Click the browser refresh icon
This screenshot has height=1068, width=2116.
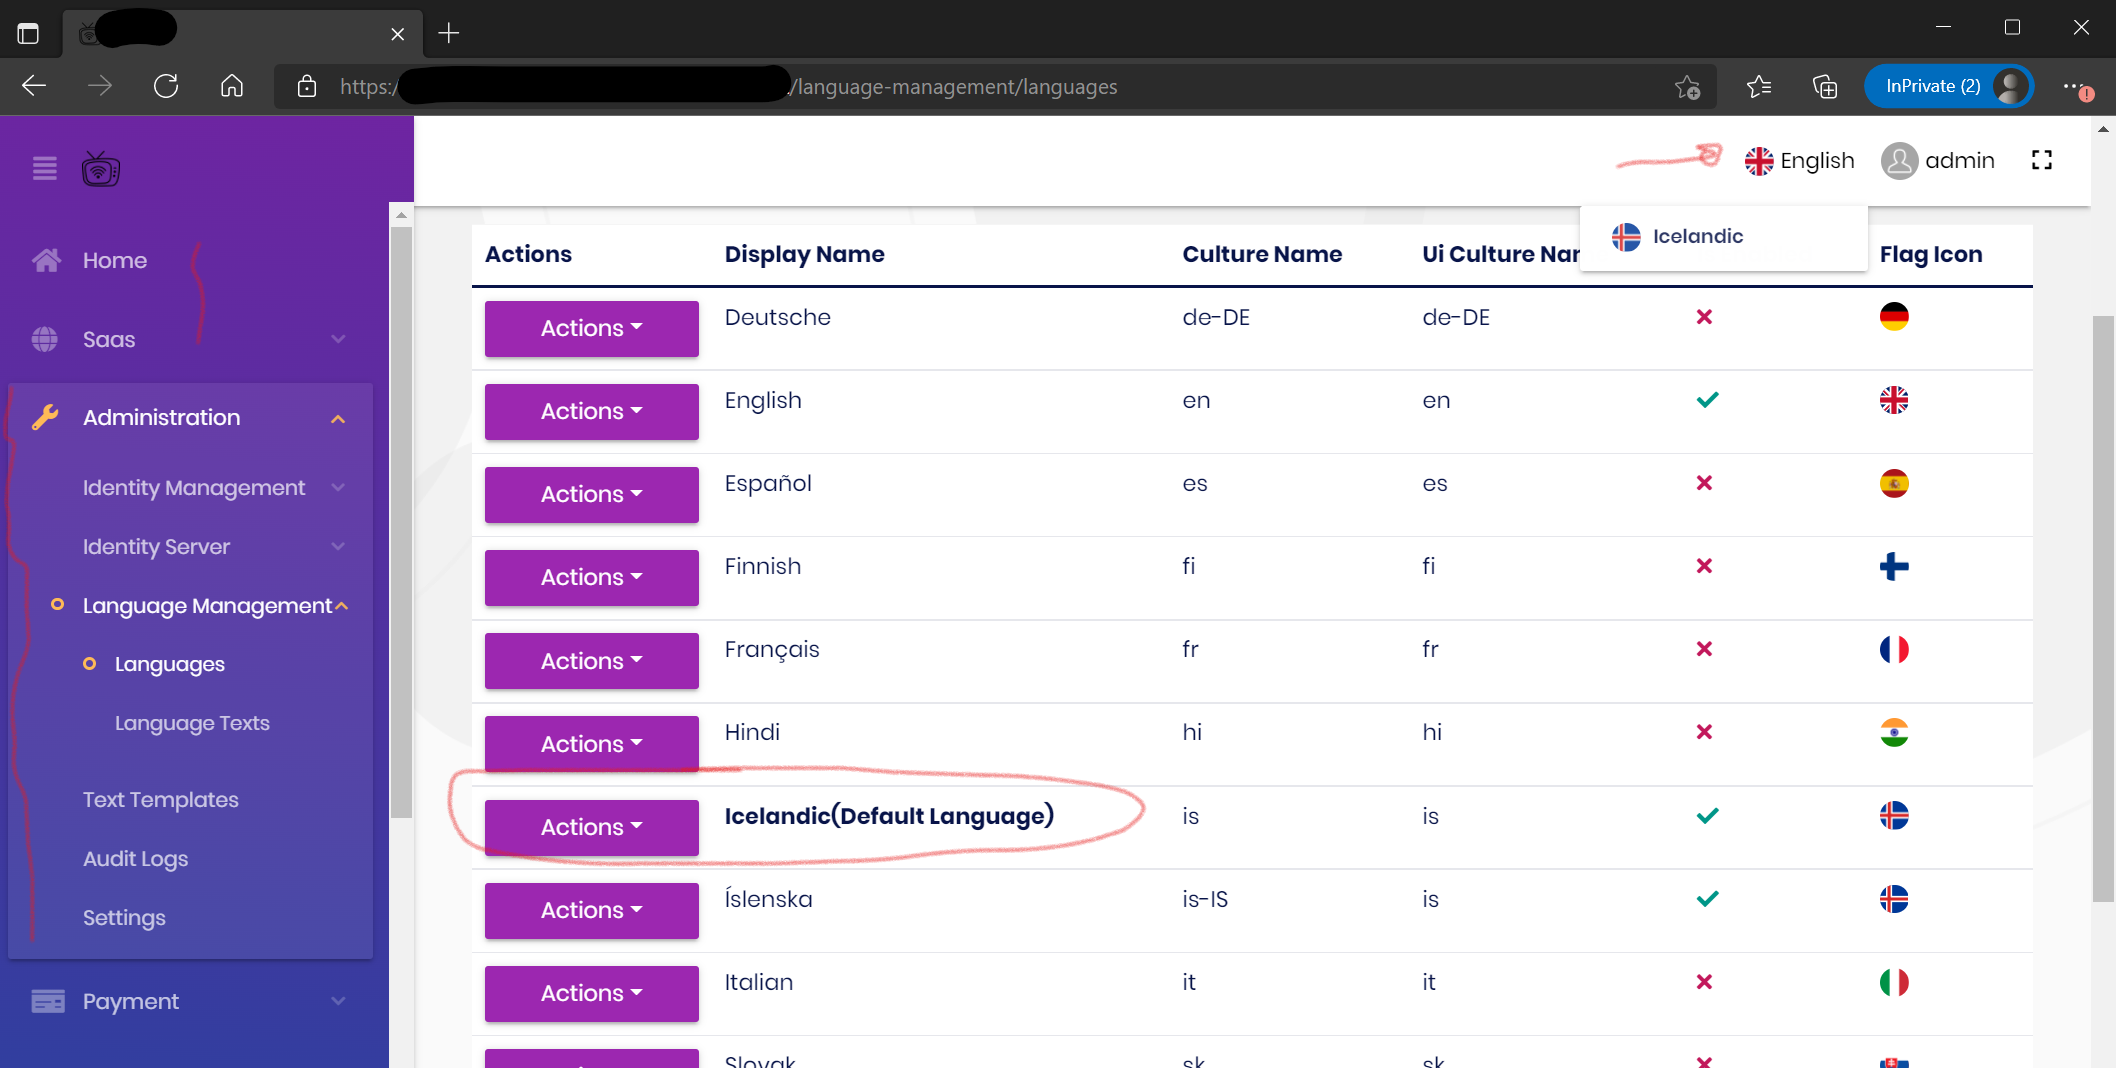point(166,87)
